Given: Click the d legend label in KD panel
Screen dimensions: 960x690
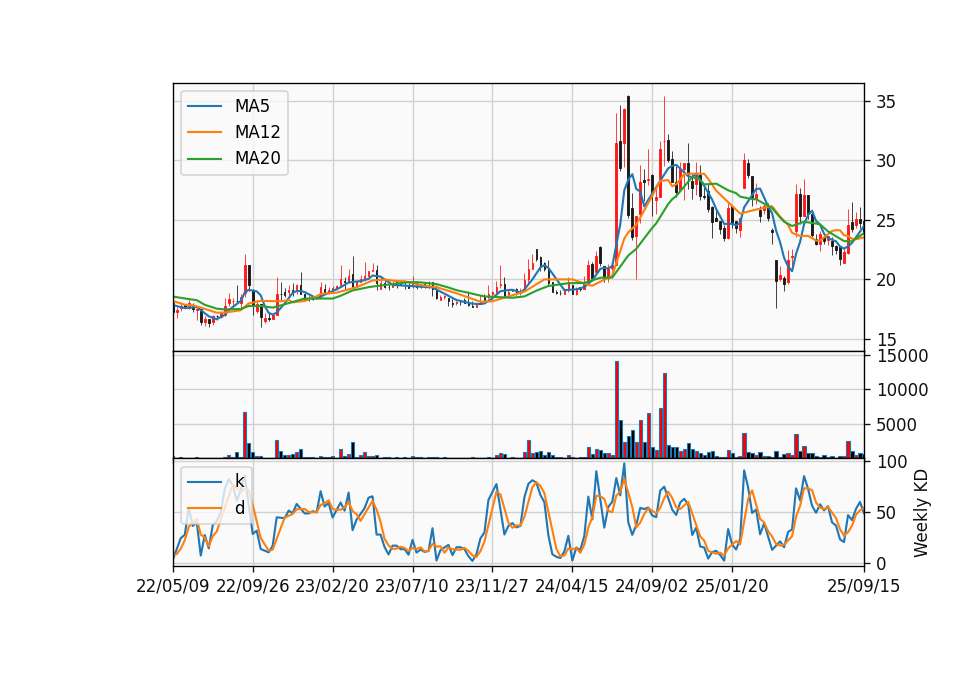Looking at the screenshot, I should pyautogui.click(x=239, y=508).
